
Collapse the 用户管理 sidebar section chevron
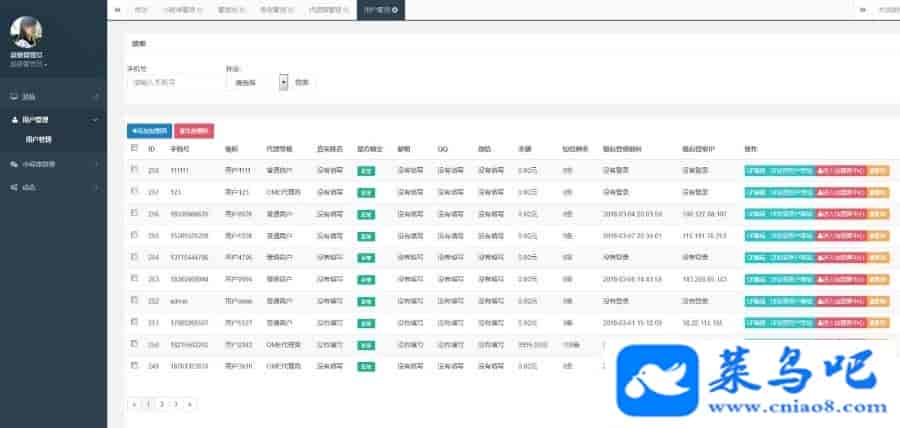(95, 119)
